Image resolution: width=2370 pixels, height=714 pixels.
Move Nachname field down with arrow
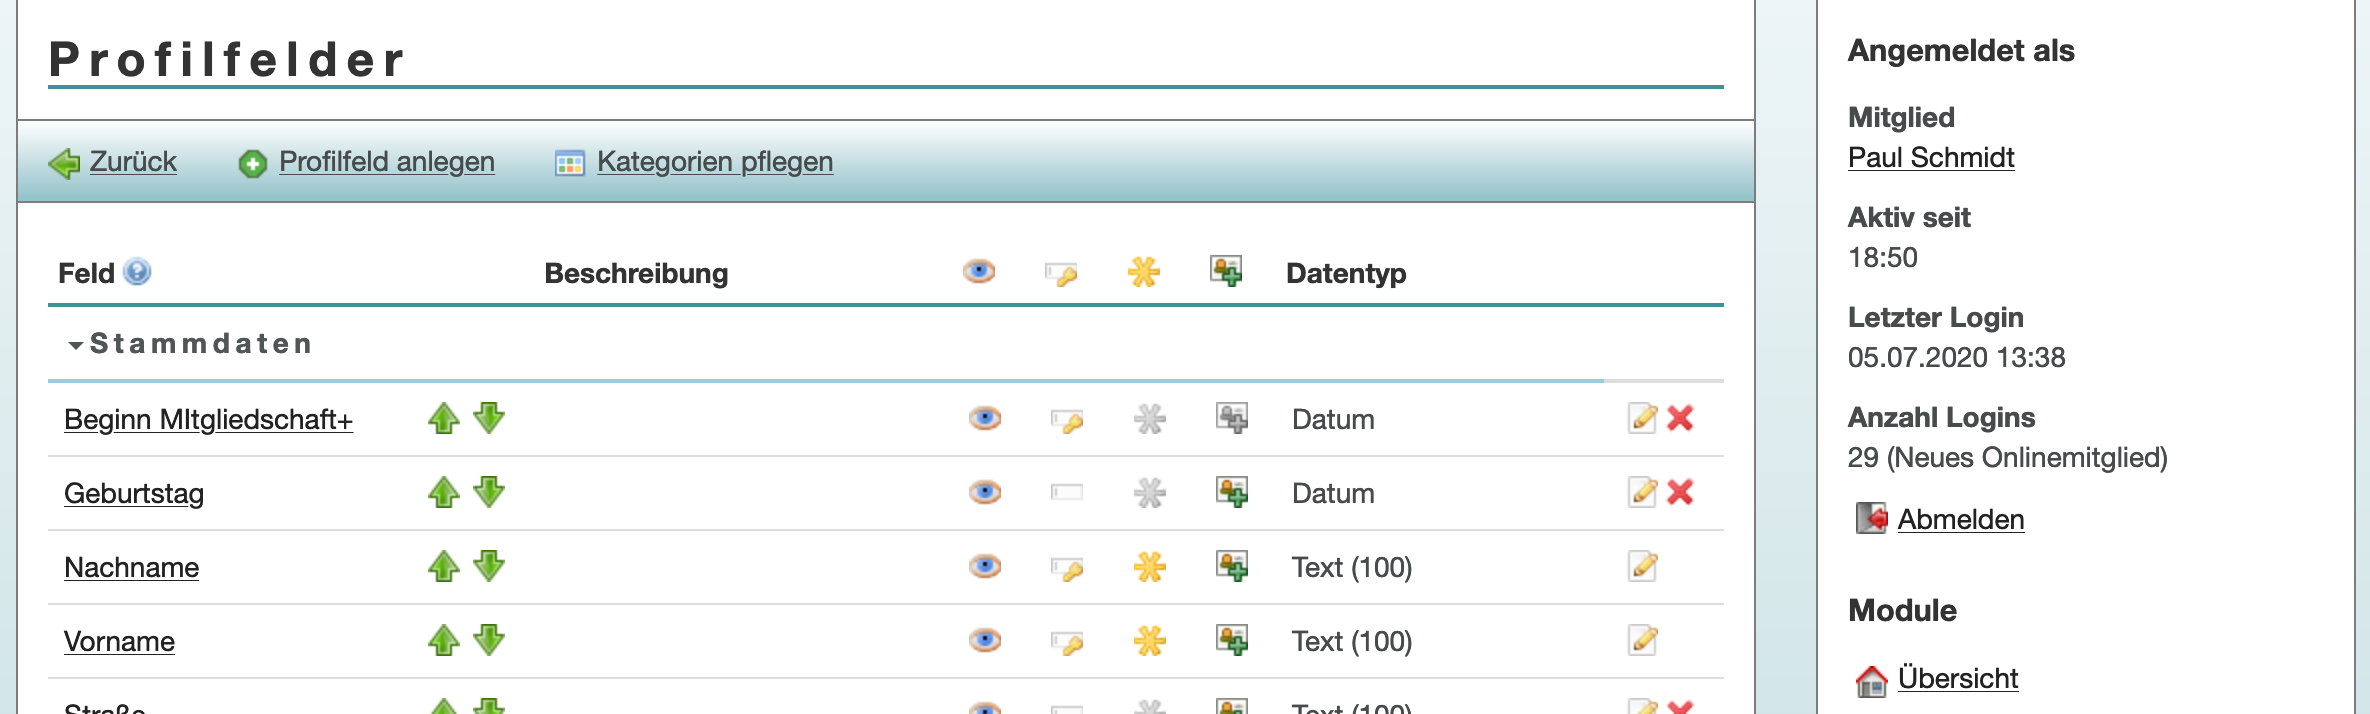[x=489, y=566]
